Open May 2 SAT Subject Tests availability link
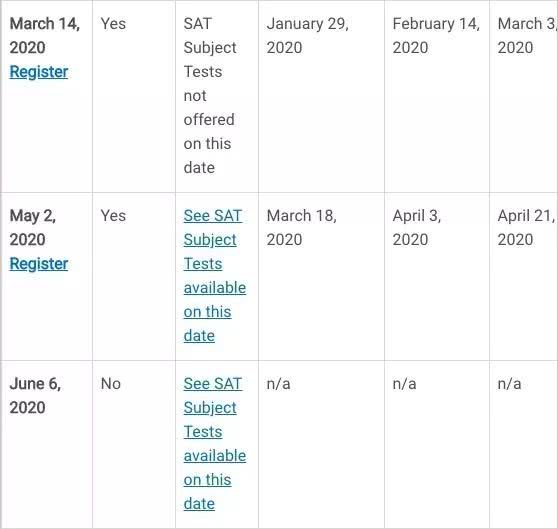The height and width of the screenshot is (529, 558). [215, 276]
